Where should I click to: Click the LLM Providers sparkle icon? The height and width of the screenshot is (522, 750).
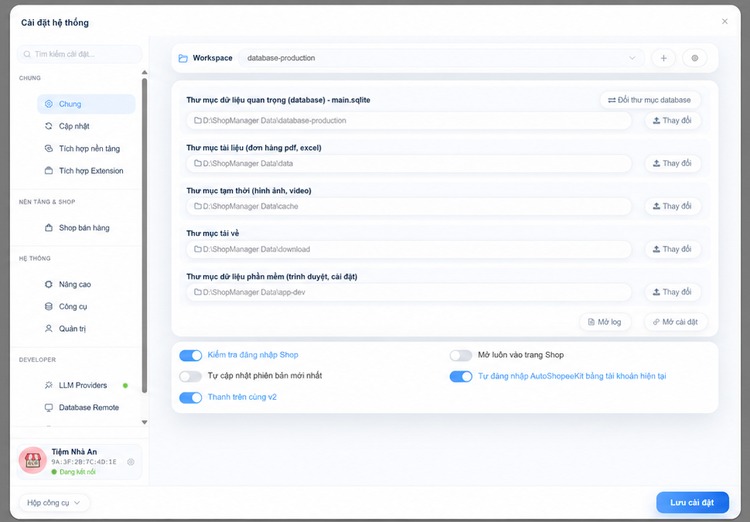point(48,385)
